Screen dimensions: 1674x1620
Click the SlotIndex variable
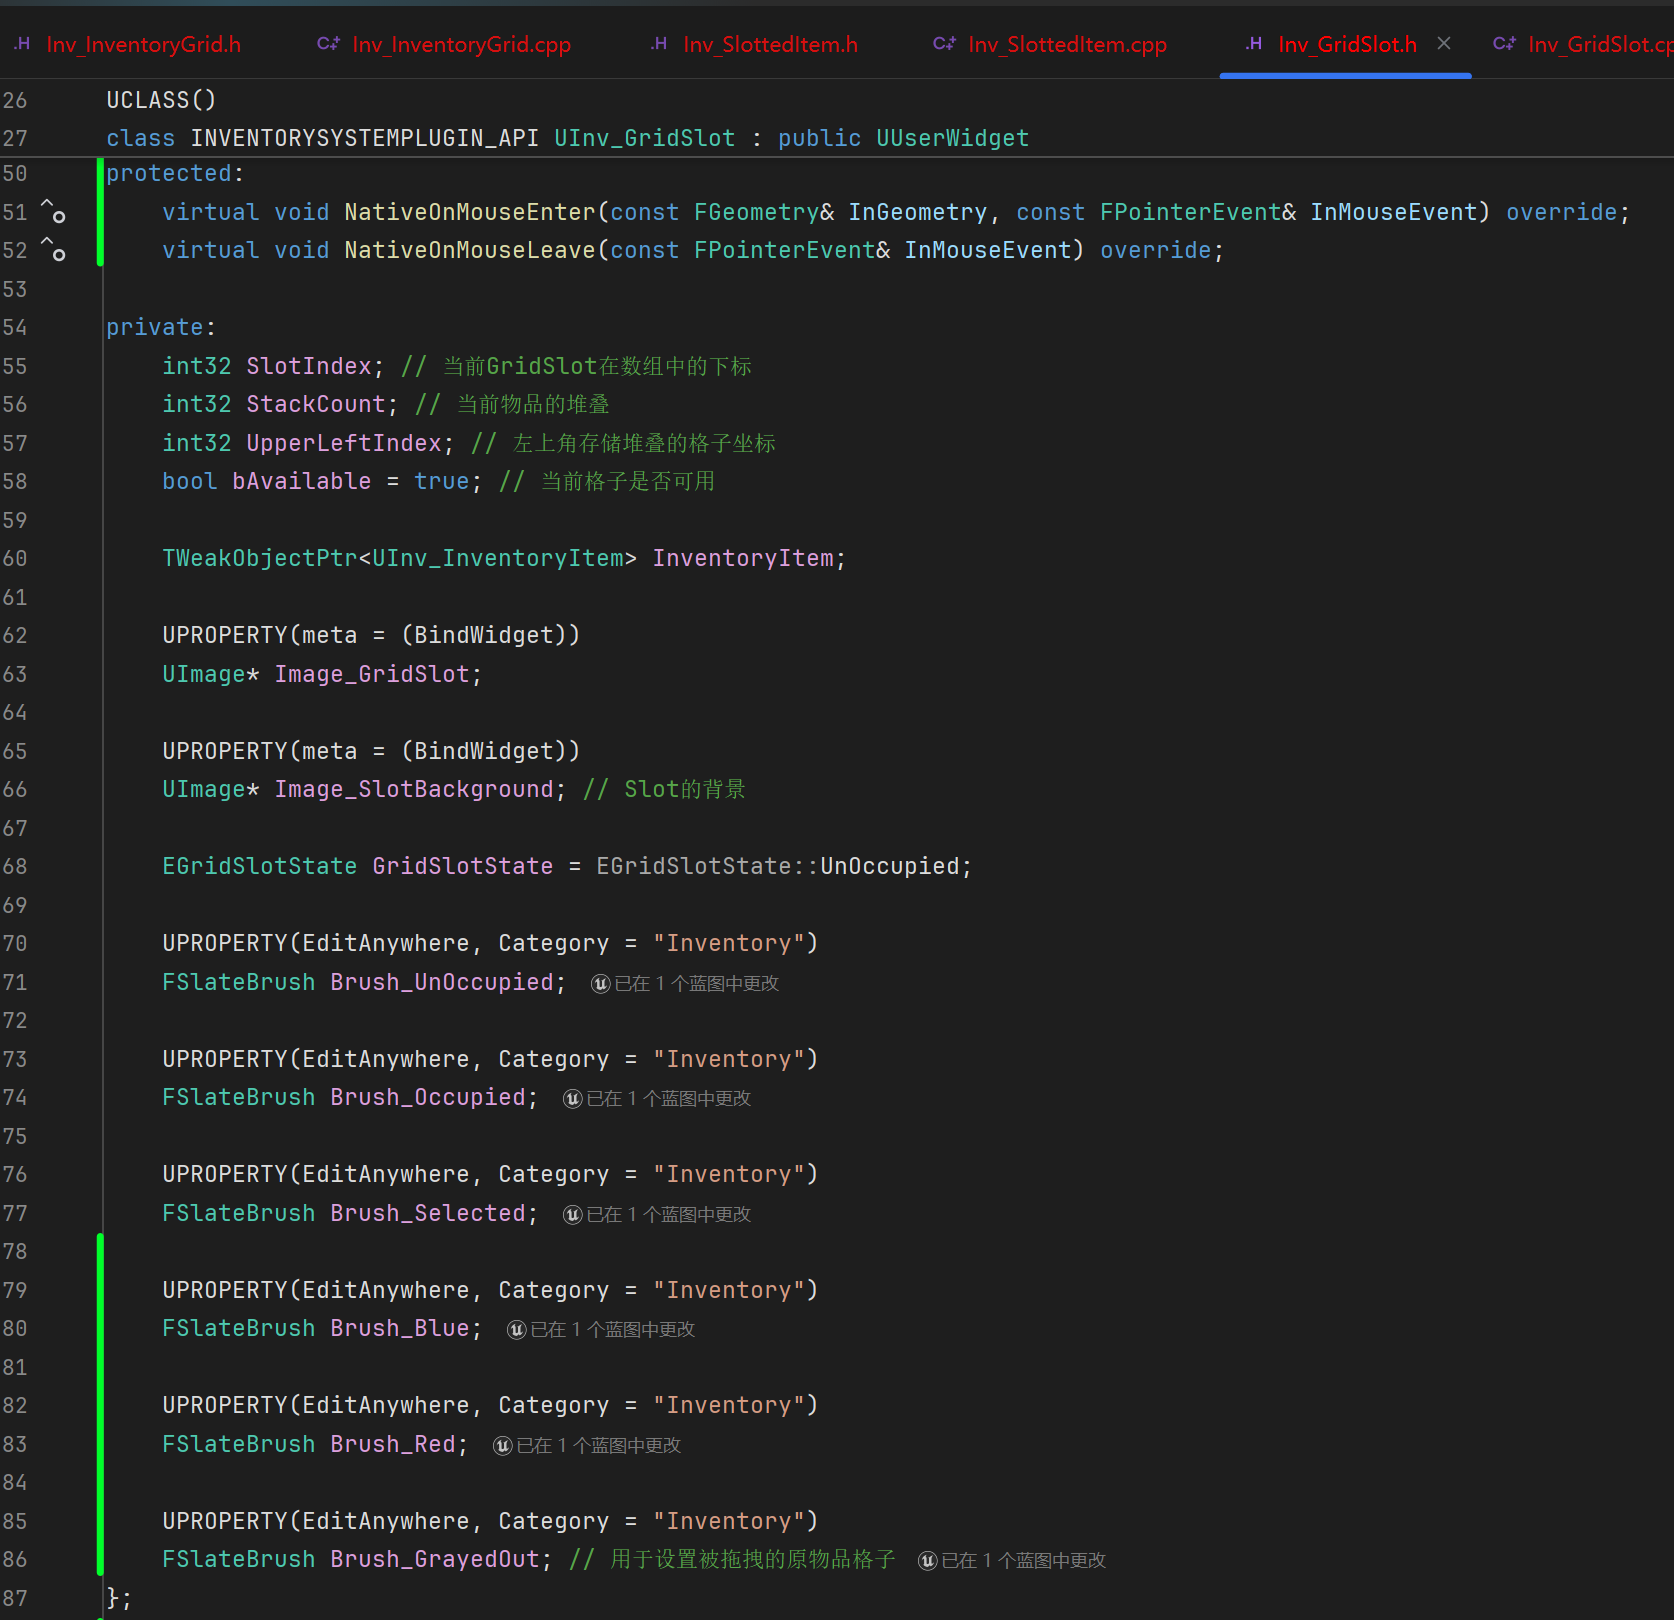[309, 366]
